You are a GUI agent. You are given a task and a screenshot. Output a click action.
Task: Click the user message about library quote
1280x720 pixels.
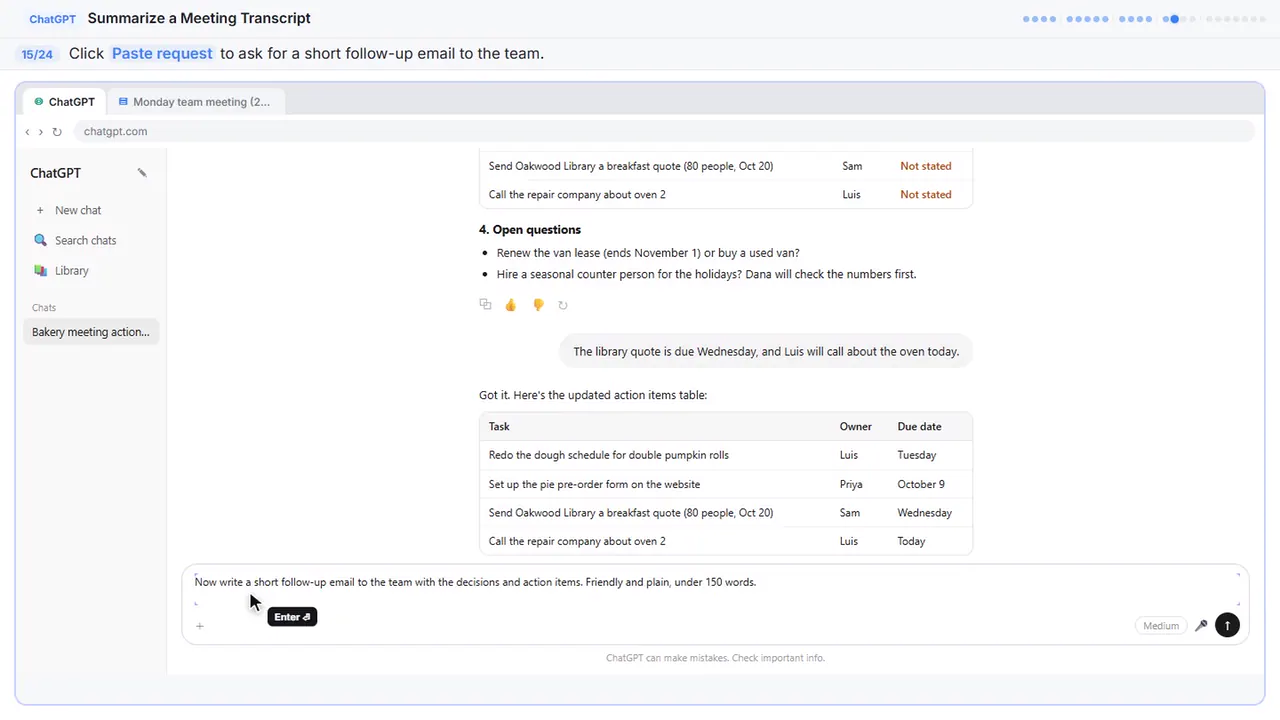tap(766, 352)
